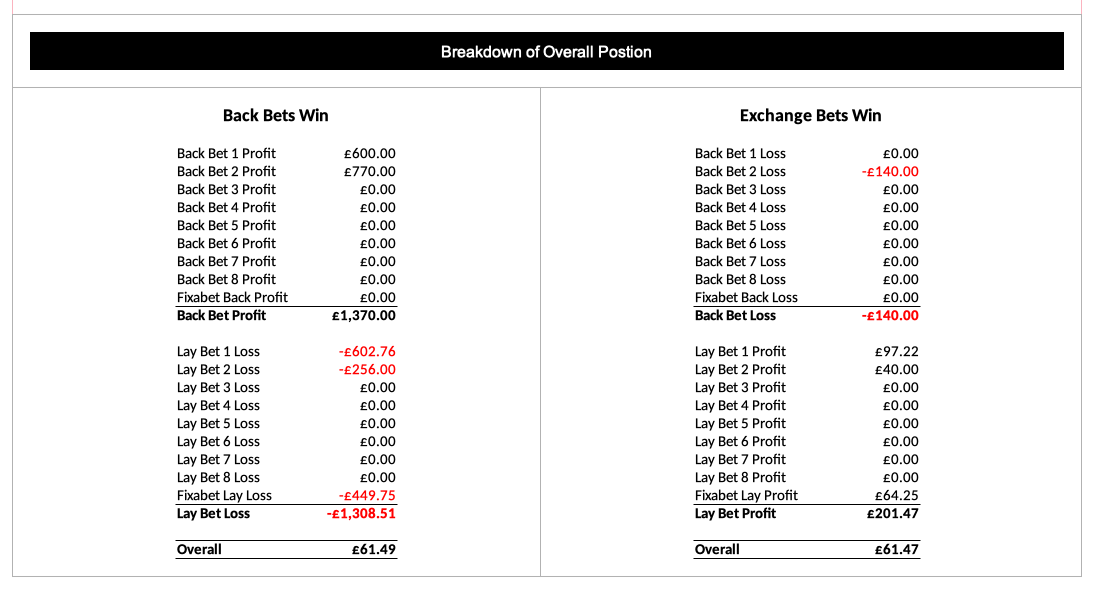Viewport: 1094px width, 590px height.
Task: Click the Back Bet Profit total £1,370.00
Action: 364,315
